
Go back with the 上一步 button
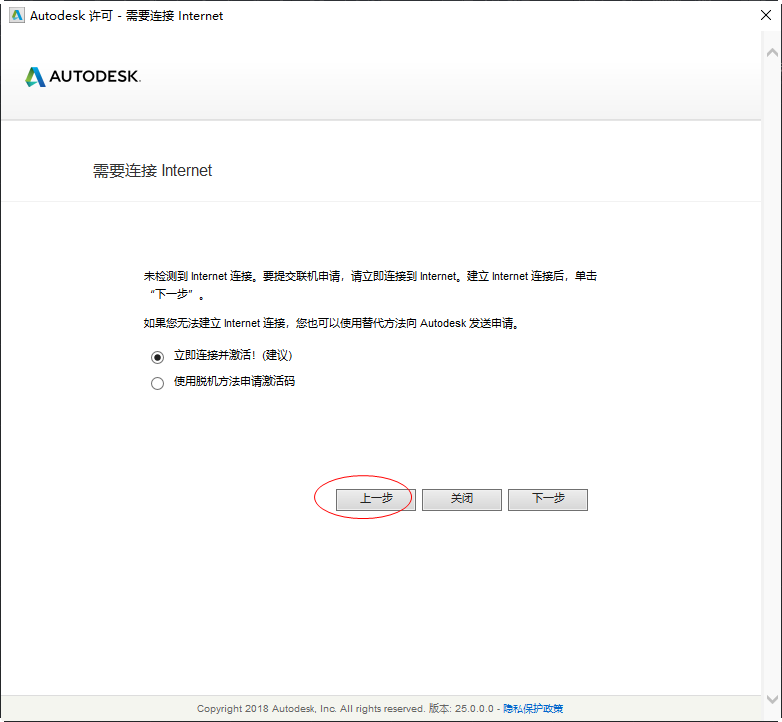pyautogui.click(x=376, y=499)
